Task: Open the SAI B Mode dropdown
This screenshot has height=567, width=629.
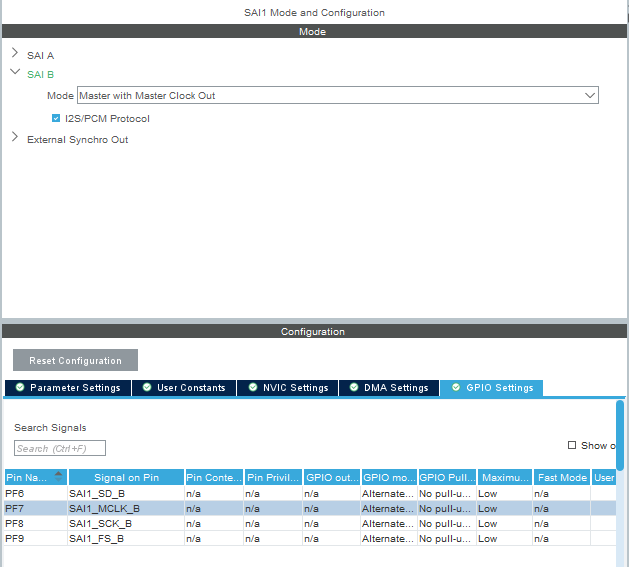Action: tap(338, 95)
